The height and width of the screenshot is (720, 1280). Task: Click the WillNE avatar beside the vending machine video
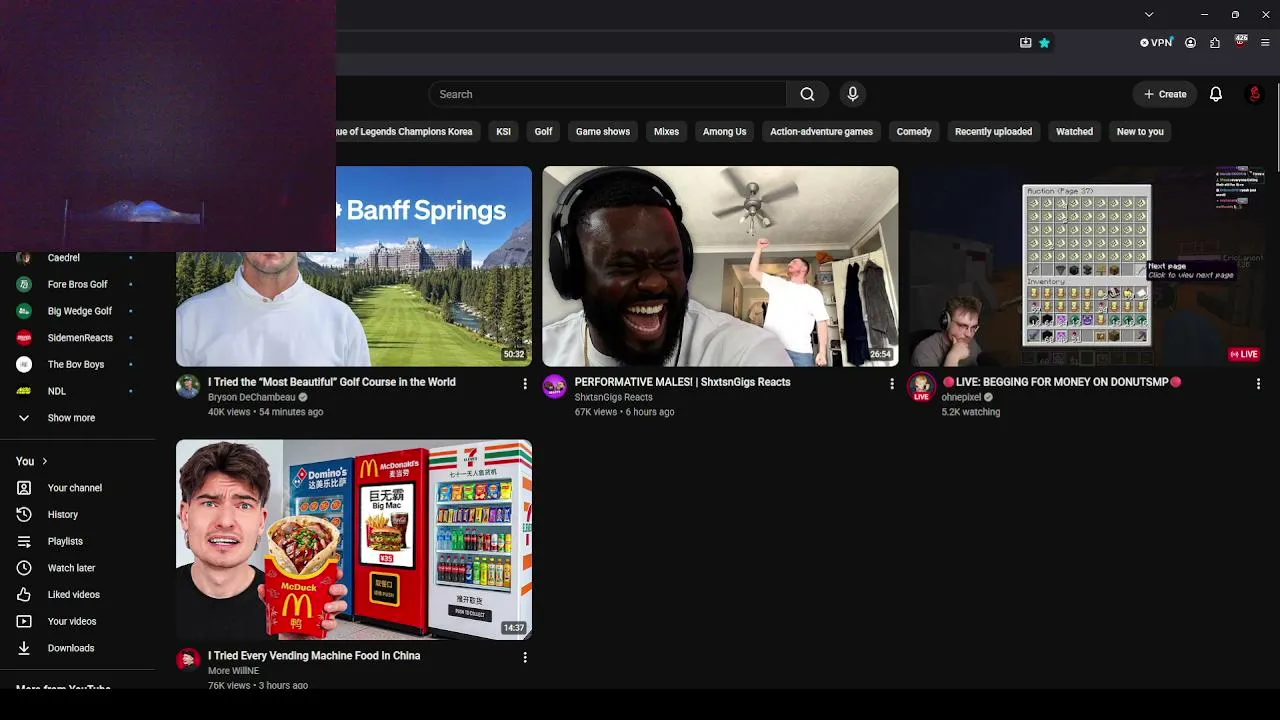[x=188, y=660]
